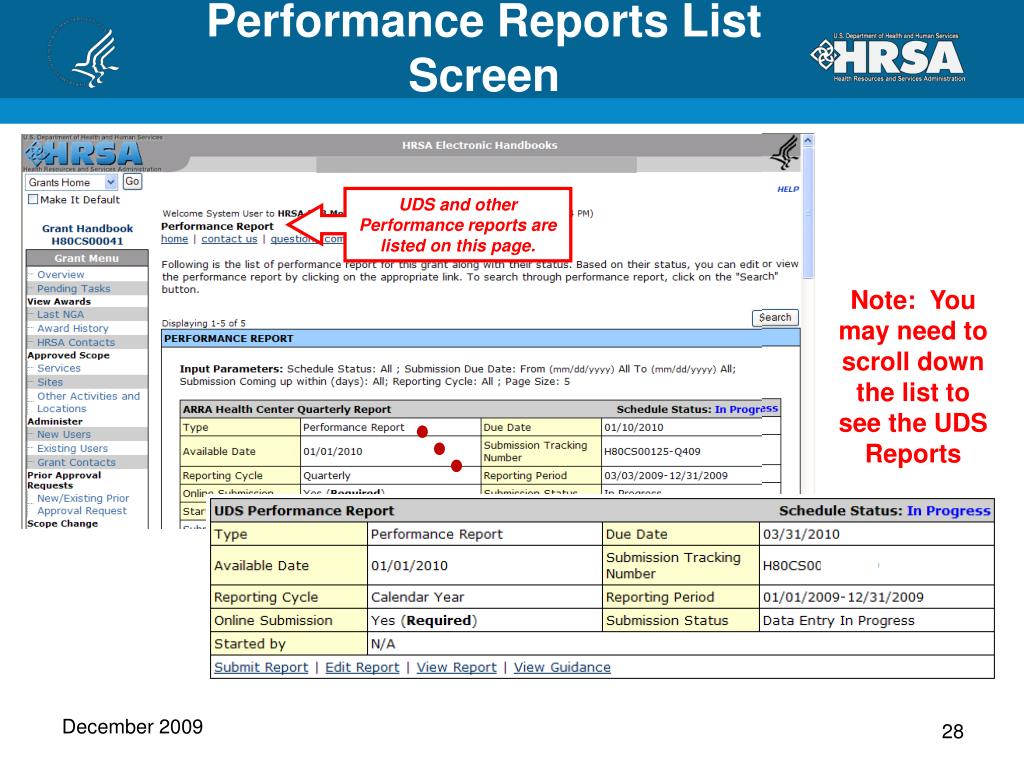Click the page scrollbar up arrow

tap(808, 140)
